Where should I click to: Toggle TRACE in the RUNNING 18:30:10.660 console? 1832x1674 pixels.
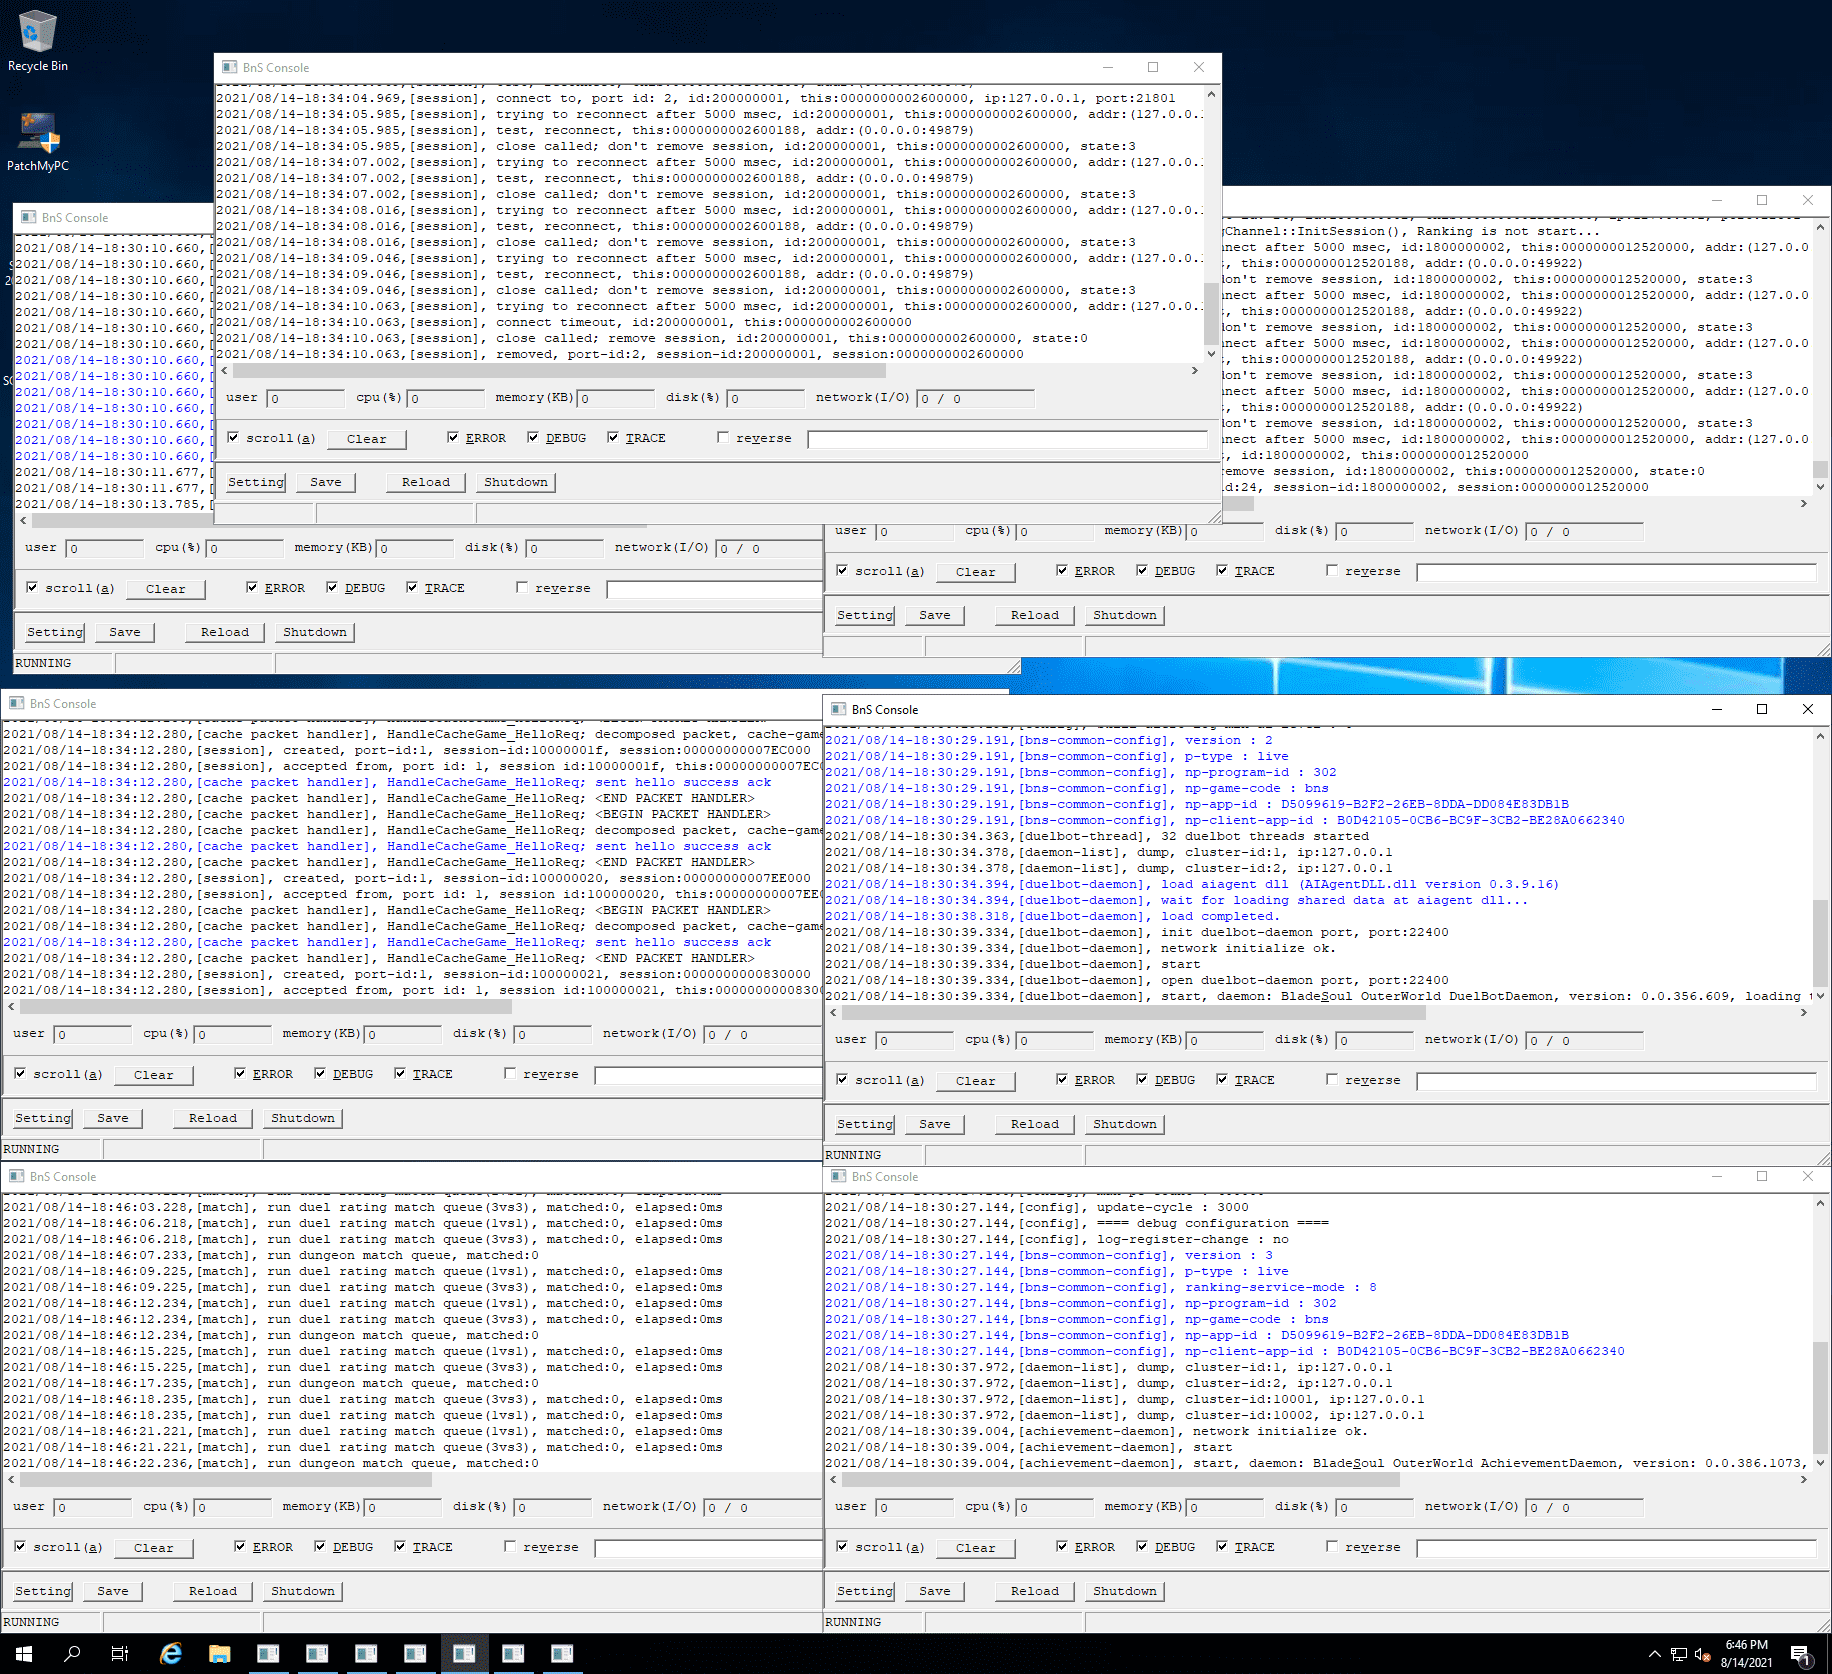(x=412, y=587)
